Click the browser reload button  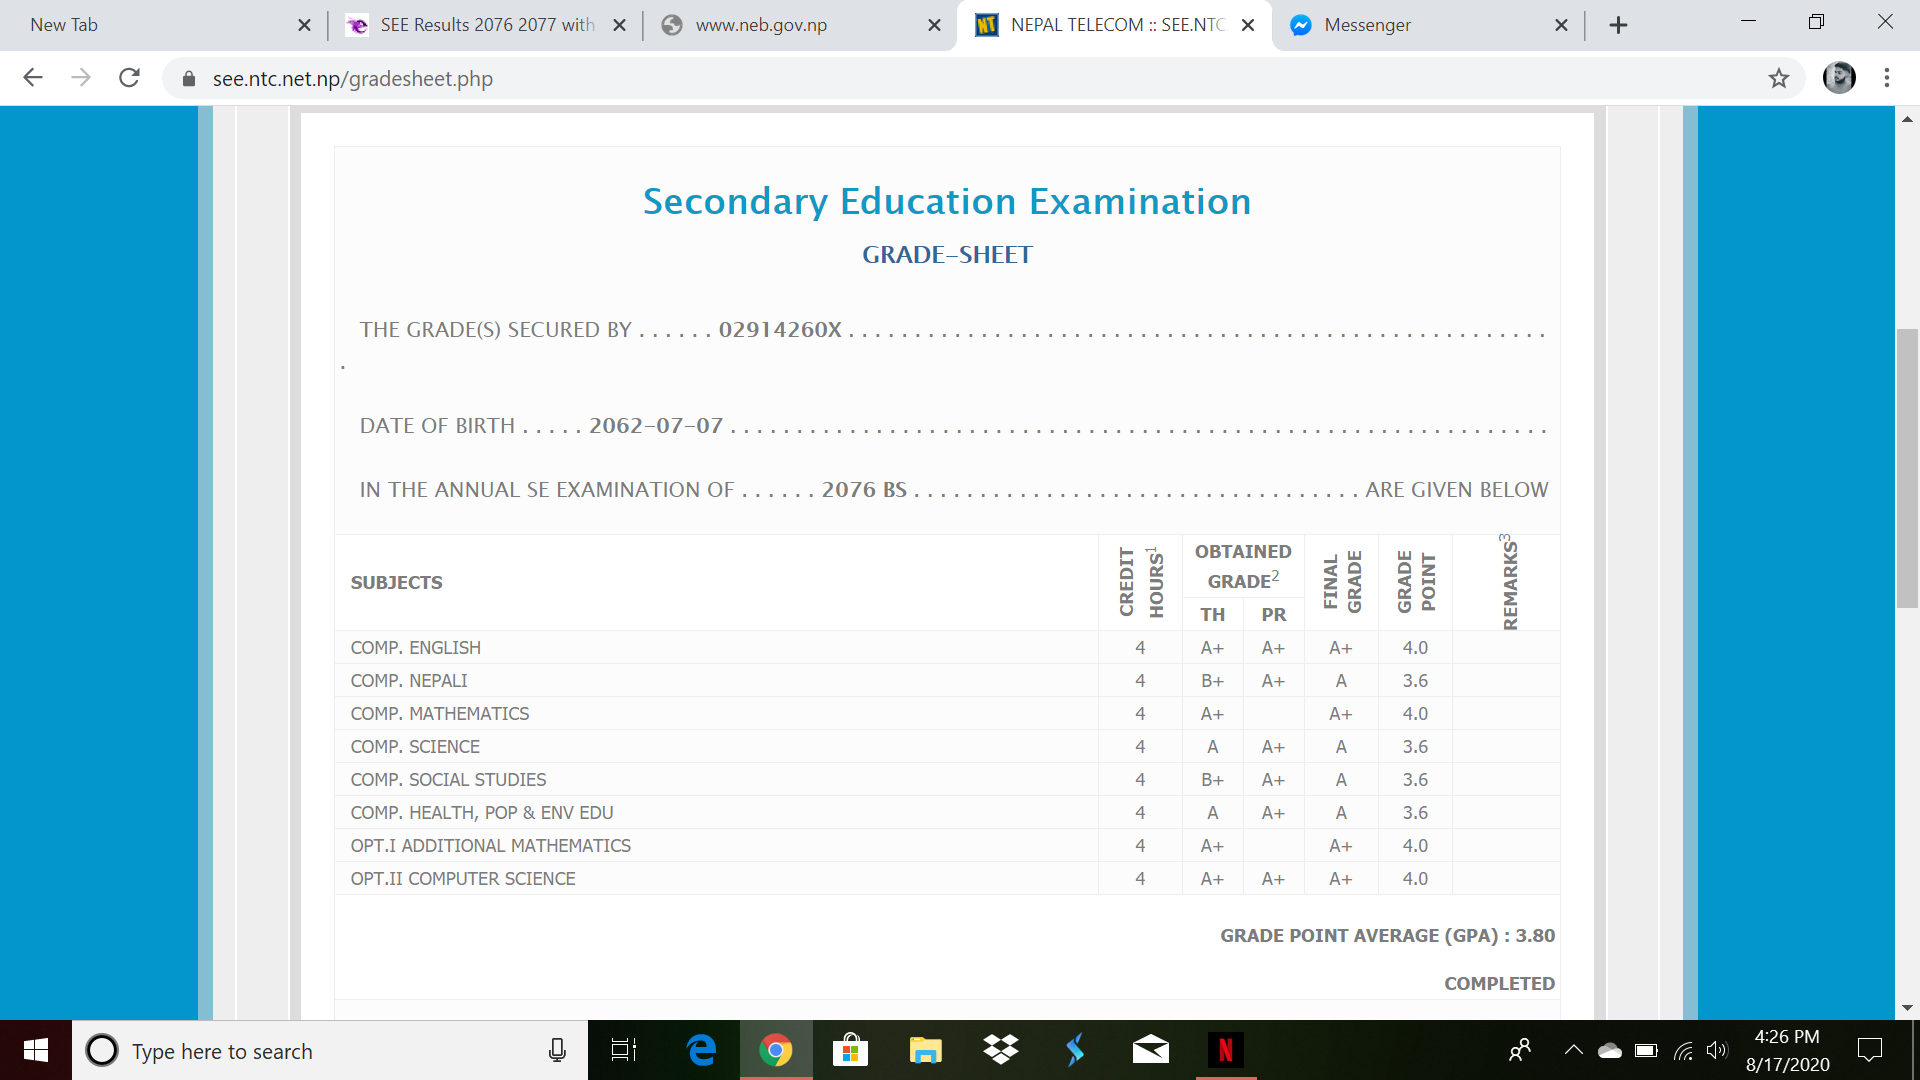pos(129,78)
